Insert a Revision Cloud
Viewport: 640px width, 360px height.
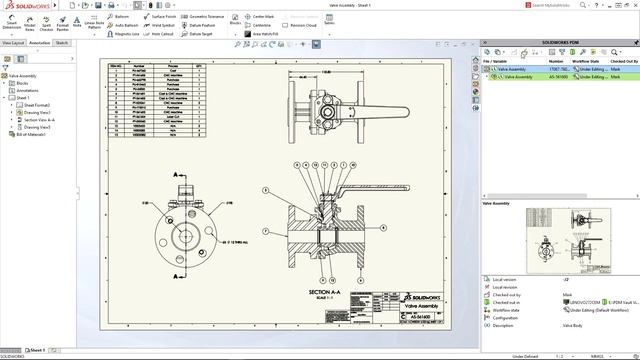coord(299,25)
